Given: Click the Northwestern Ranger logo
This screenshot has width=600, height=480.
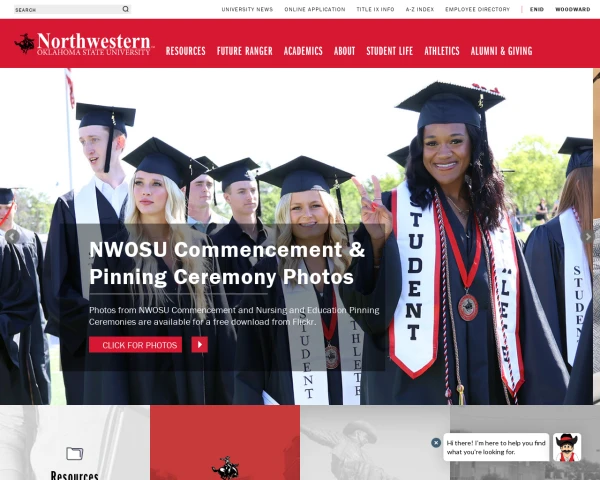Looking at the screenshot, I should click(84, 44).
